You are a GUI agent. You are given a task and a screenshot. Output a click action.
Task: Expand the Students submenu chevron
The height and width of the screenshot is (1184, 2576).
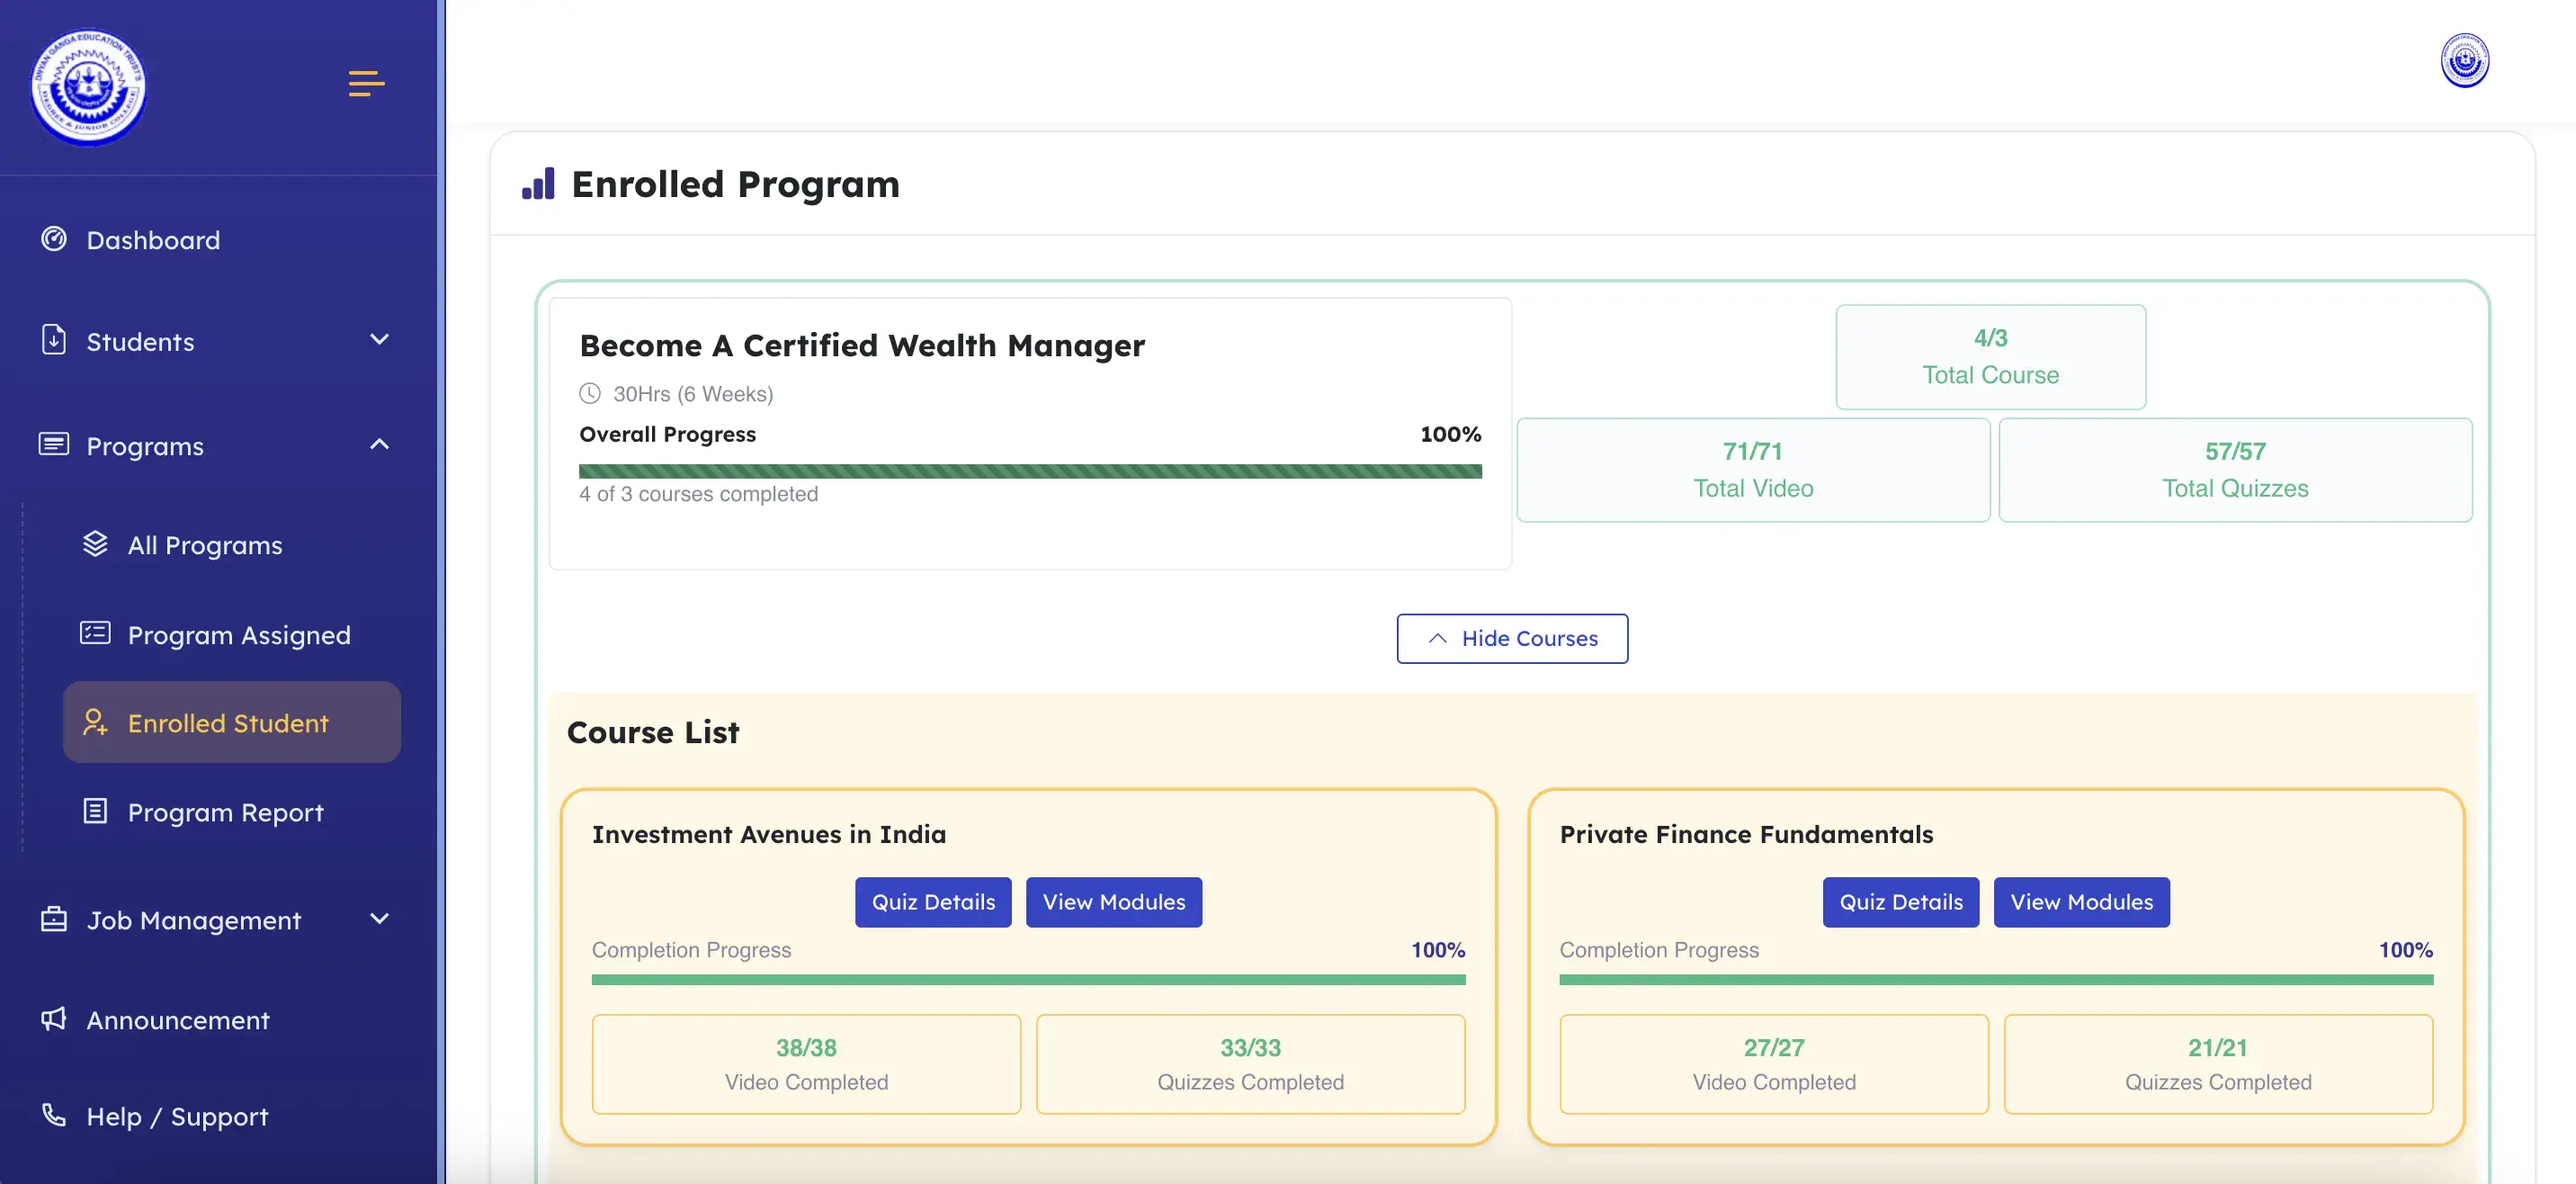click(x=379, y=340)
